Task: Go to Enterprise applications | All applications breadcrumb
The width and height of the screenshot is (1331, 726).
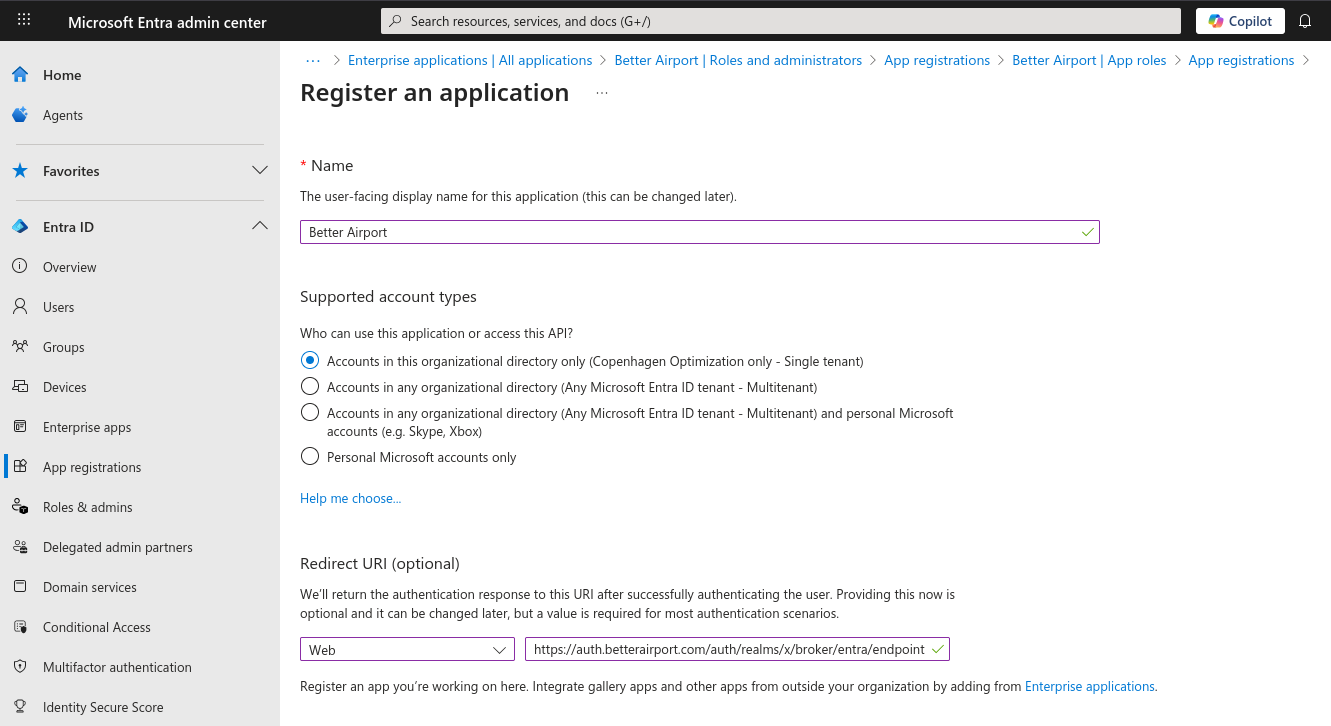Action: [x=470, y=60]
